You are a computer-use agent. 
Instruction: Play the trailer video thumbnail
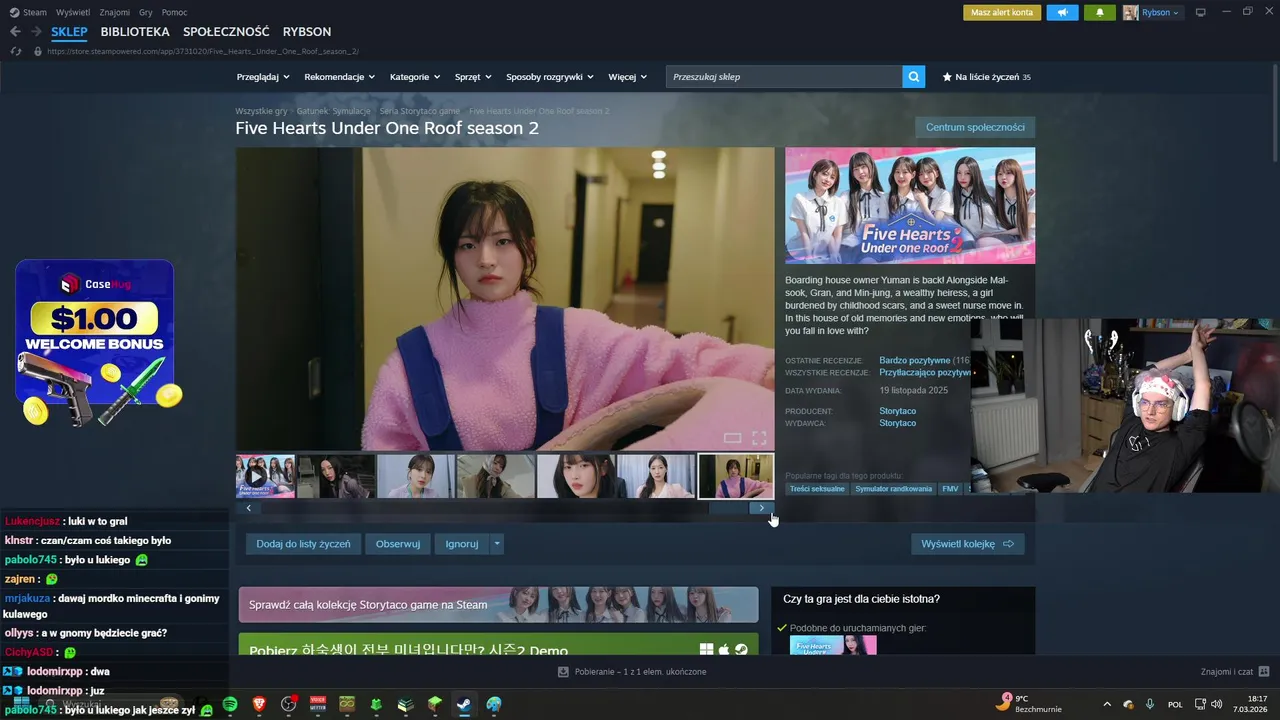tap(265, 476)
